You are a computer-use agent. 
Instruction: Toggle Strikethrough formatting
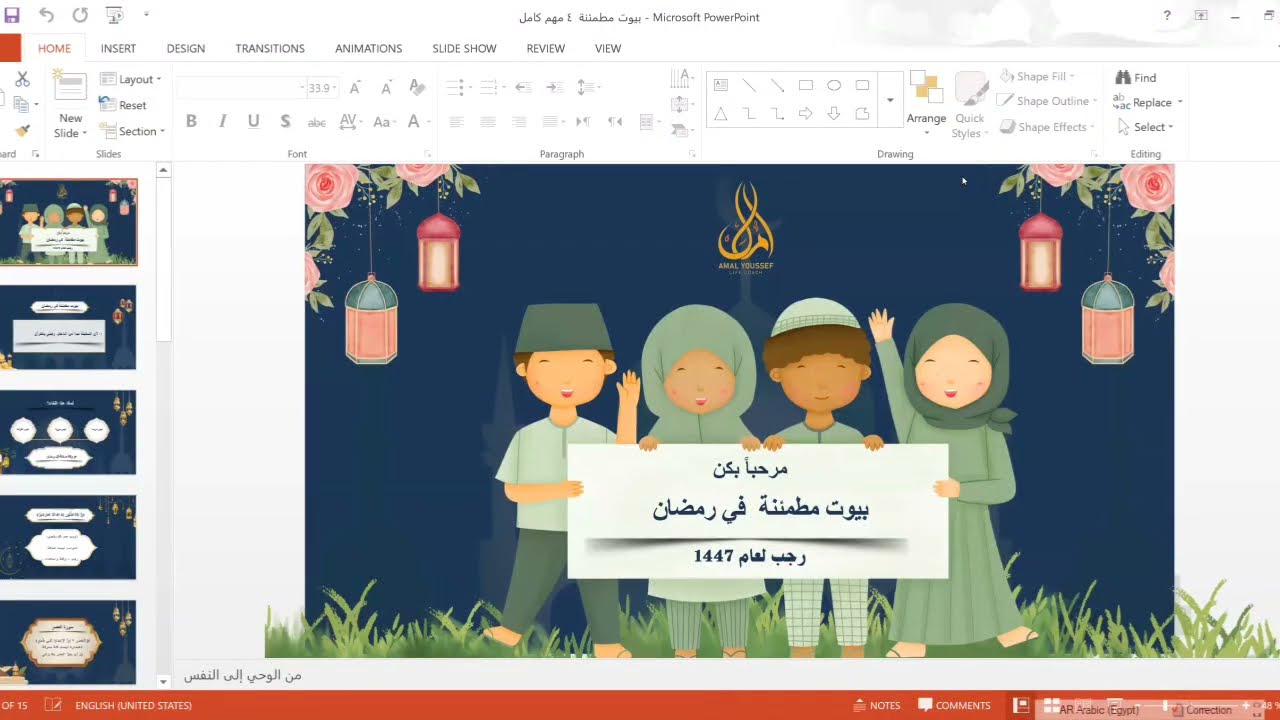pyautogui.click(x=316, y=121)
